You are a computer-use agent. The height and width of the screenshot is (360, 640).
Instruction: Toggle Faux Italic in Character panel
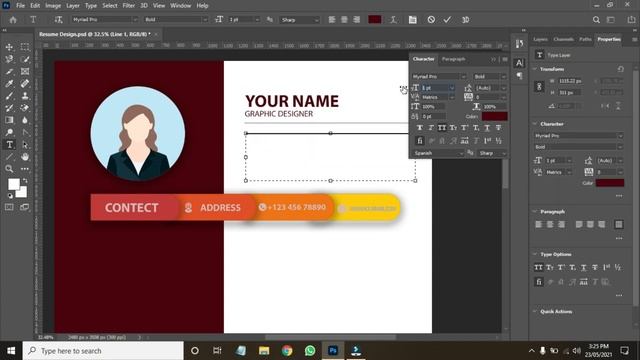(x=431, y=128)
